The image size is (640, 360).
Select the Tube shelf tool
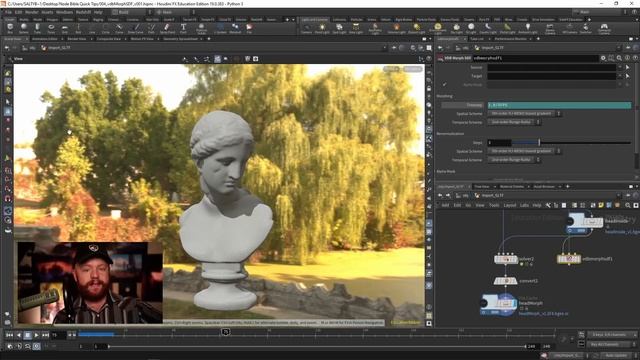point(37,29)
